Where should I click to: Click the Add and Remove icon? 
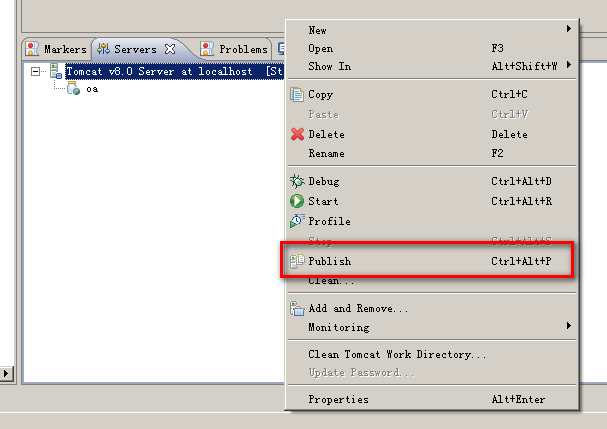(x=297, y=309)
